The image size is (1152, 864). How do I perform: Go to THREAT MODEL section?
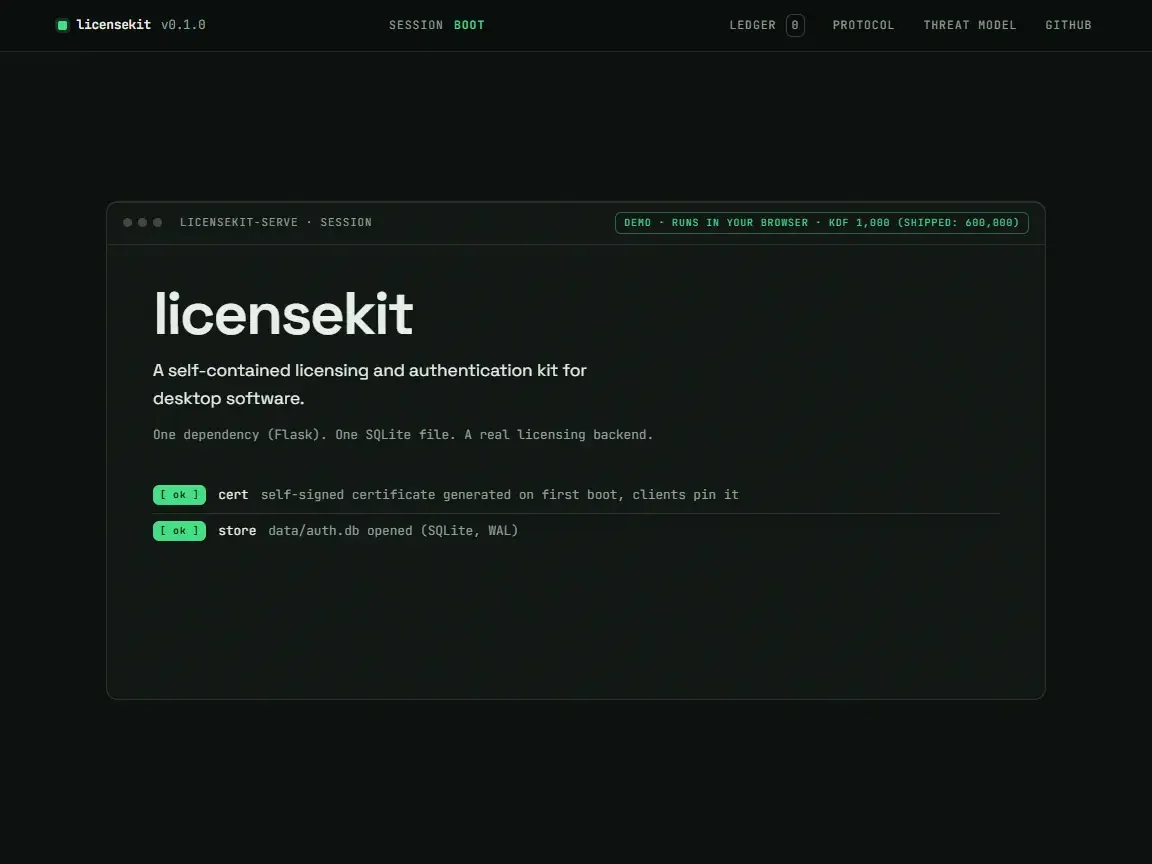[x=970, y=25]
